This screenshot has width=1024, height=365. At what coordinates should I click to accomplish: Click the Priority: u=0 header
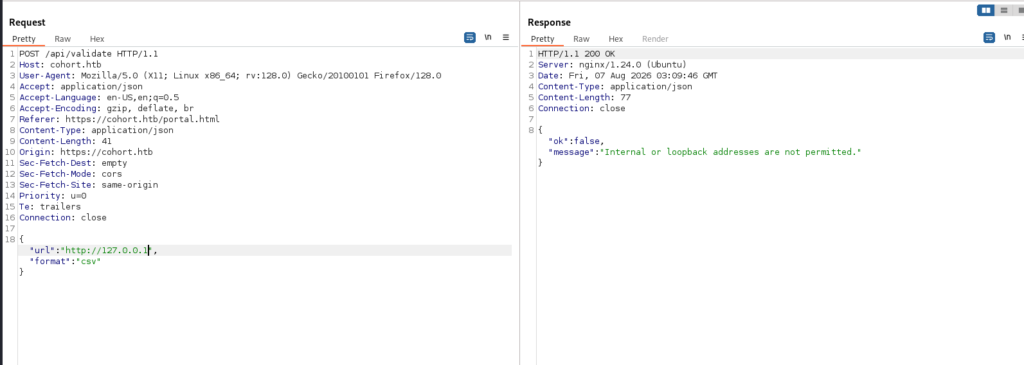53,196
